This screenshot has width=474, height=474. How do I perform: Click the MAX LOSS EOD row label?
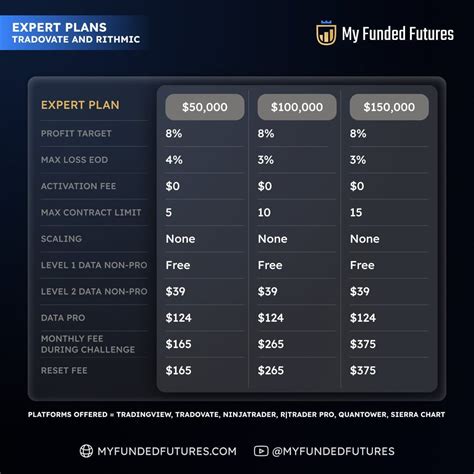(x=74, y=160)
